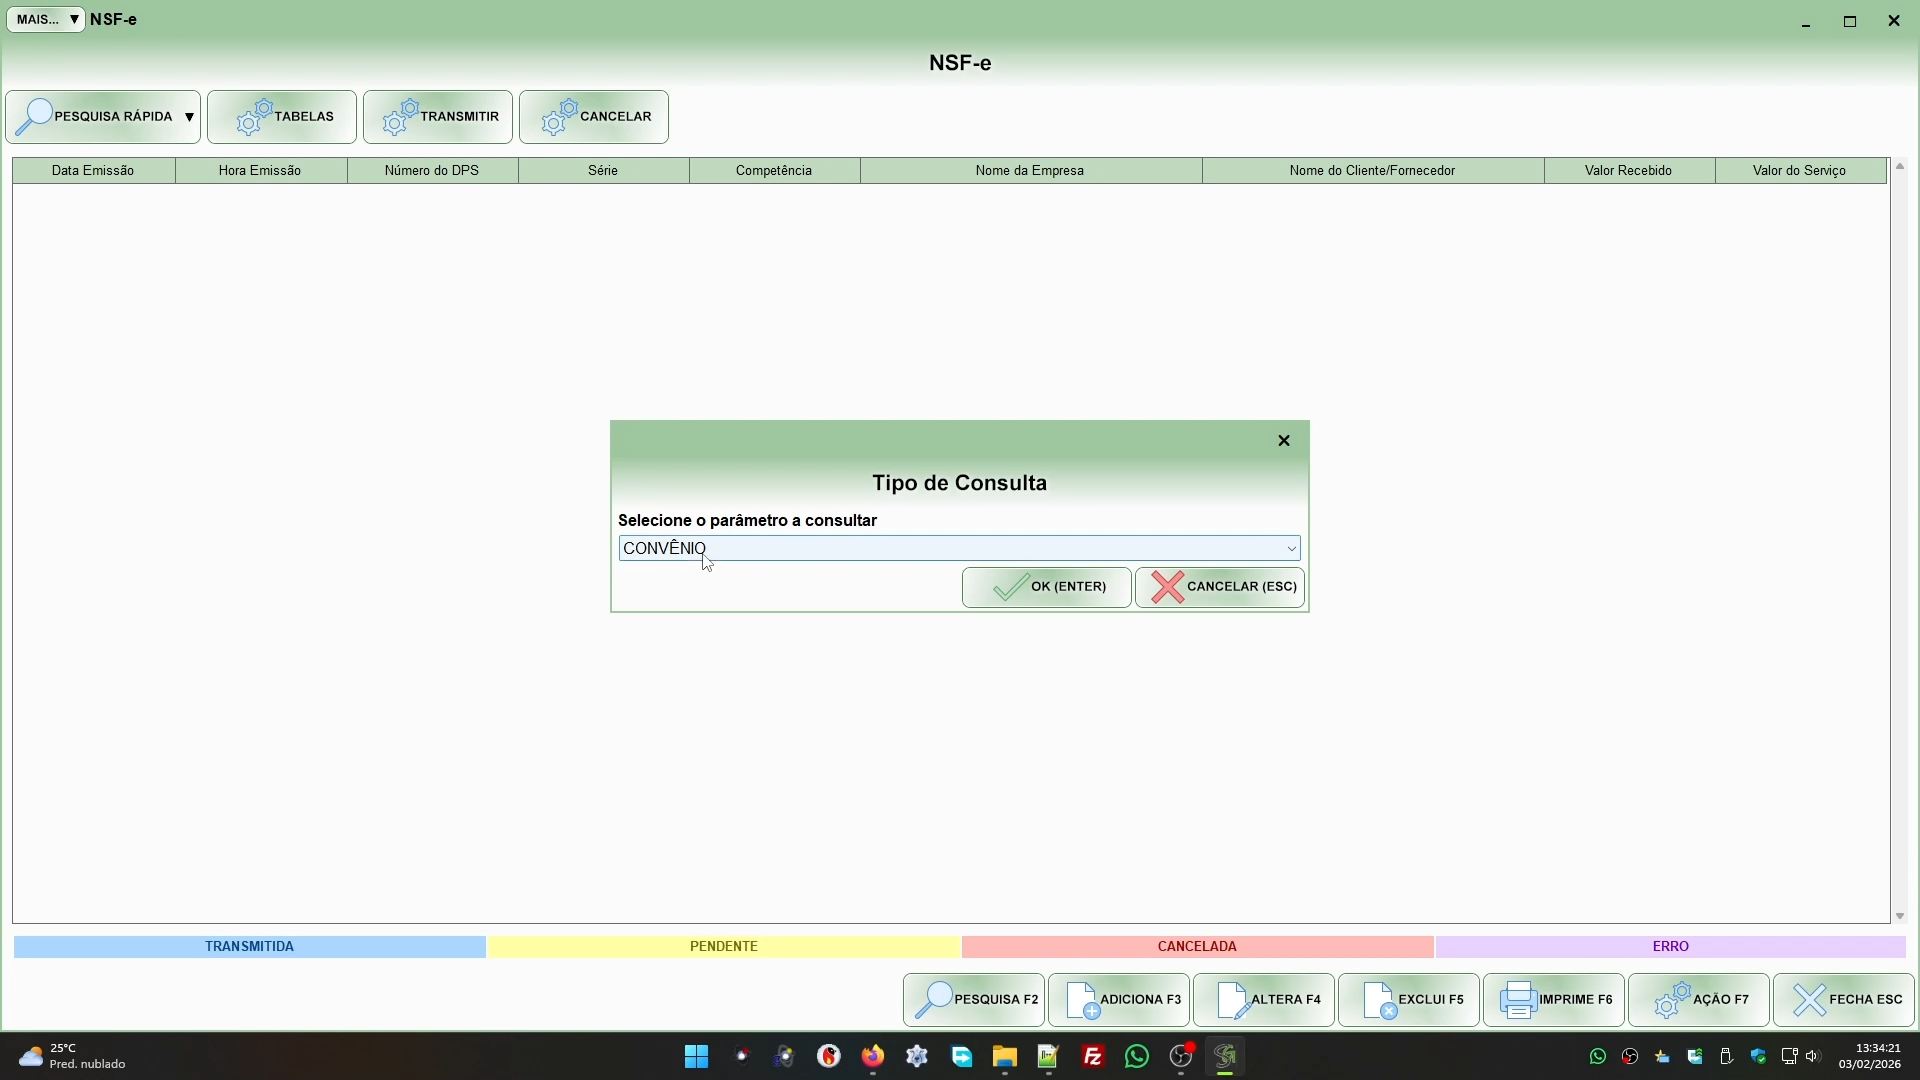
Task: Click the yellow PENDENTE status legend
Action: [723, 946]
